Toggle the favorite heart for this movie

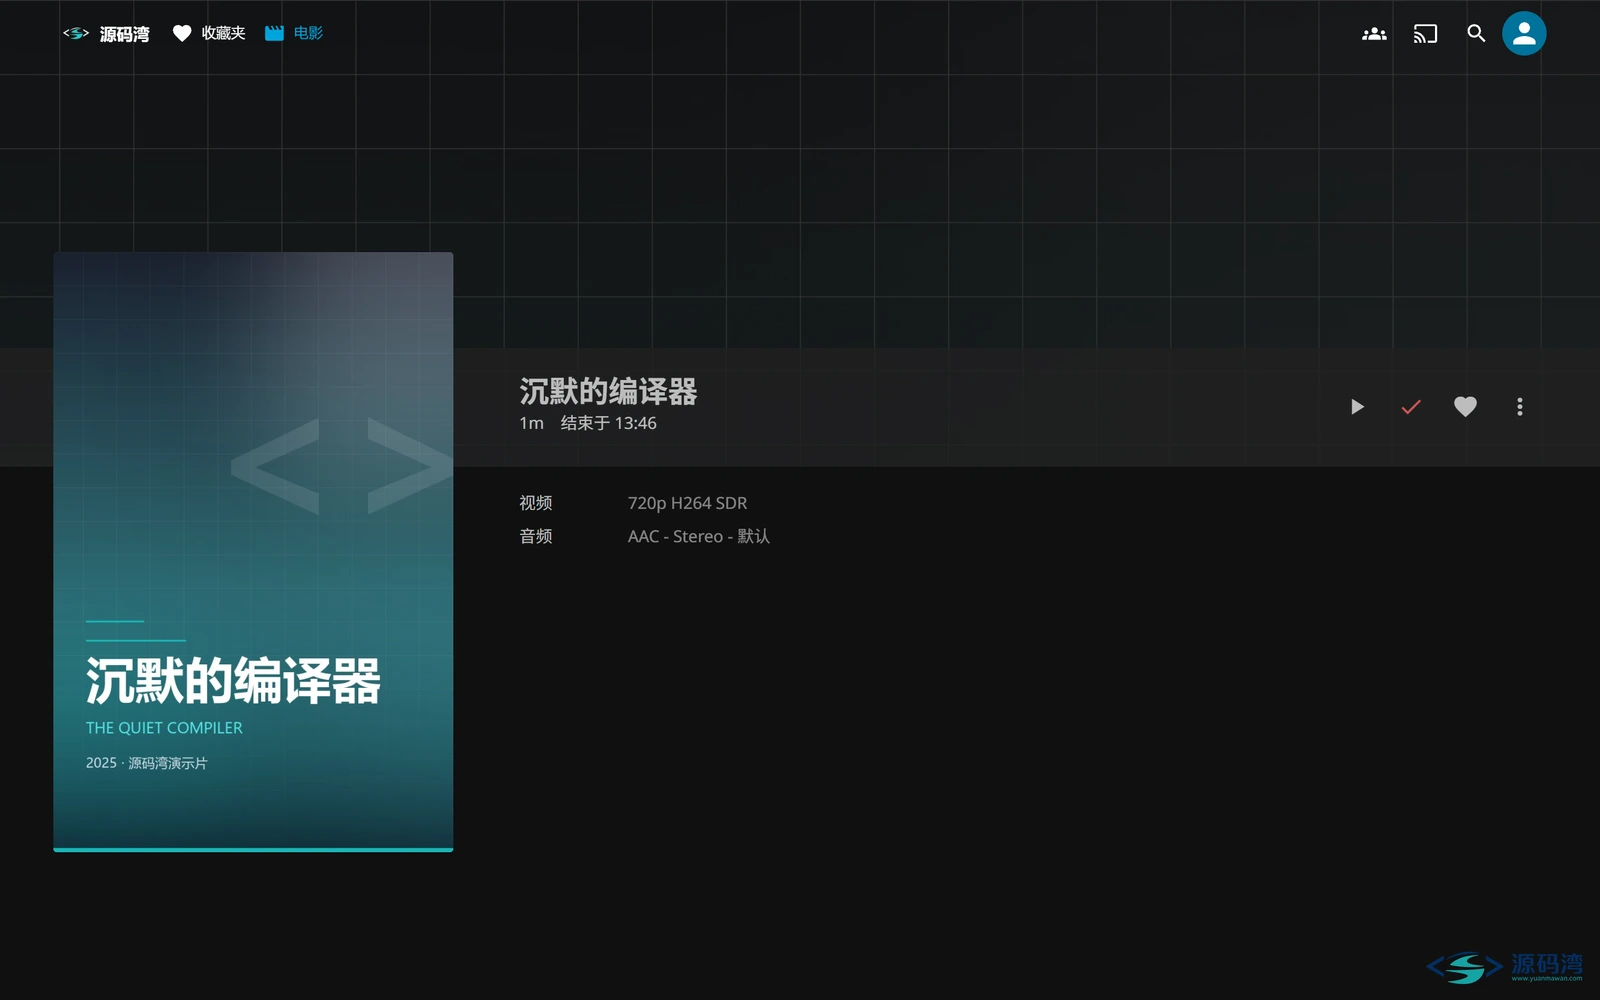1465,407
